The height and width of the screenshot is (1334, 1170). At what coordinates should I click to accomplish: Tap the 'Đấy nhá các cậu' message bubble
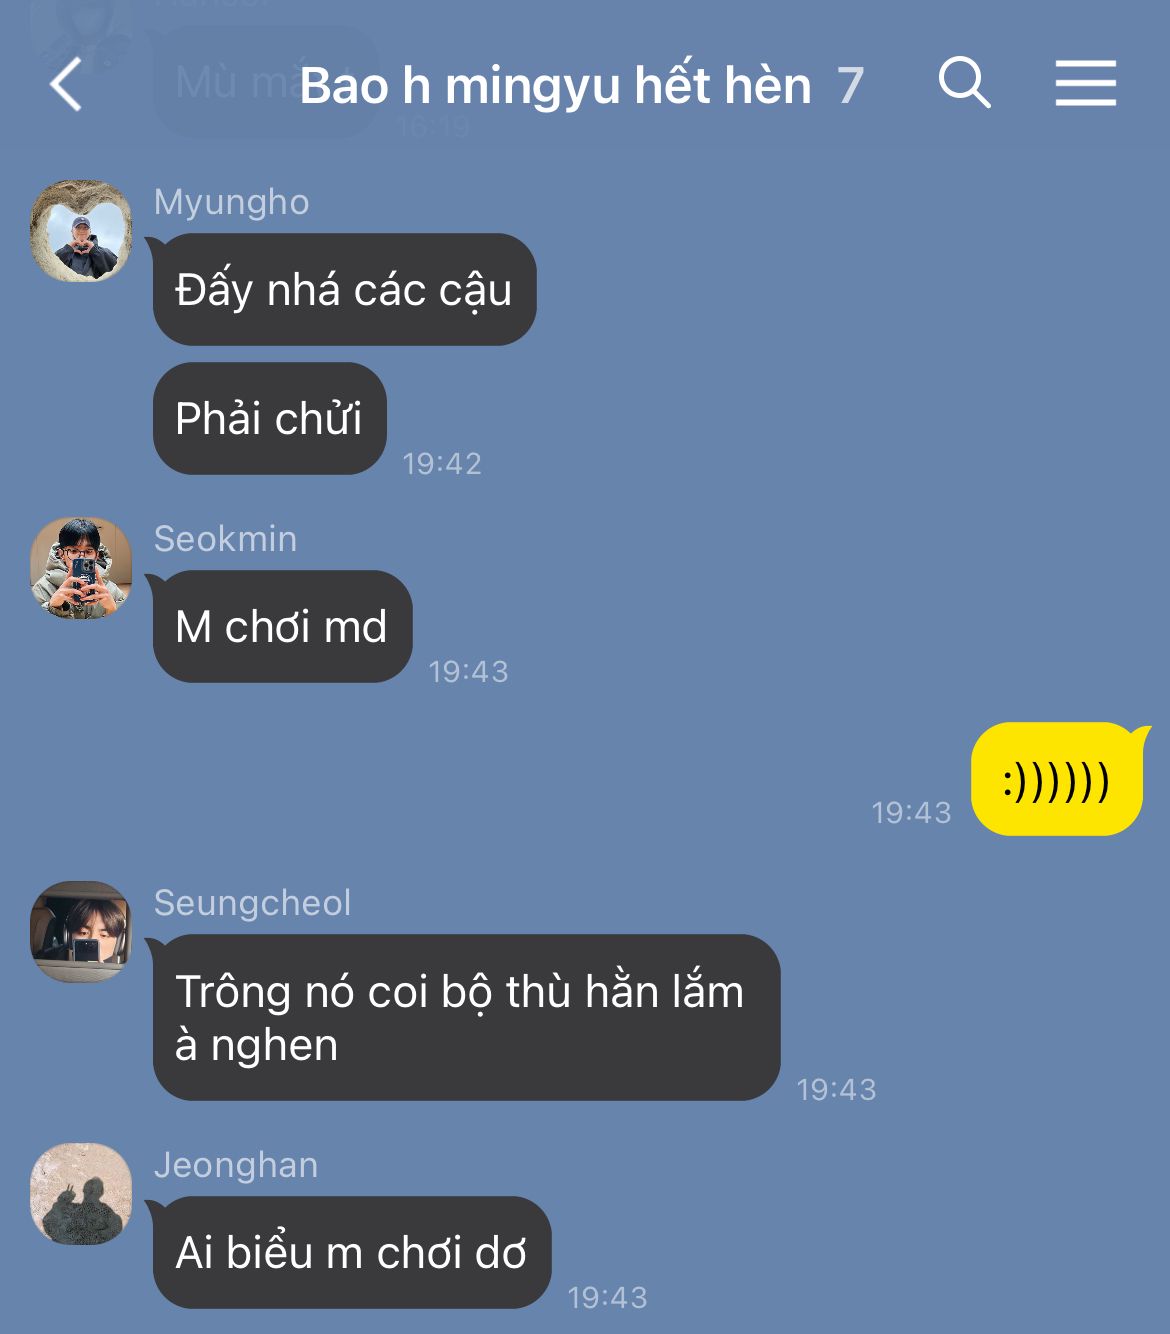click(x=345, y=290)
